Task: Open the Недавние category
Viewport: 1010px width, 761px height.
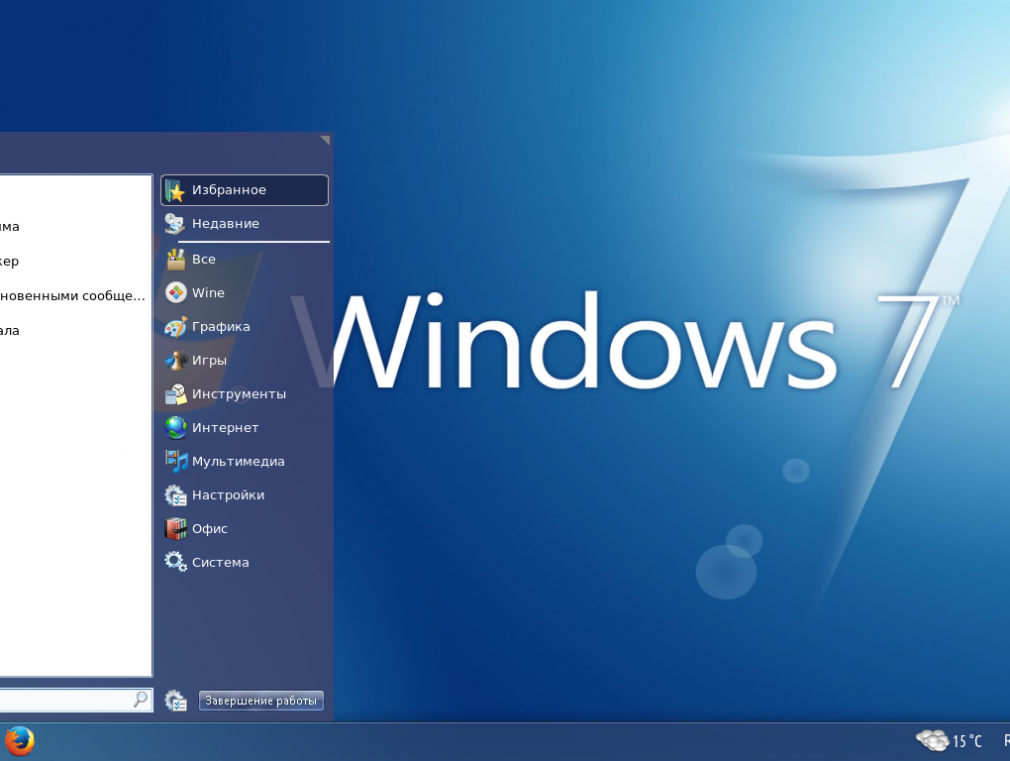Action: (x=244, y=224)
